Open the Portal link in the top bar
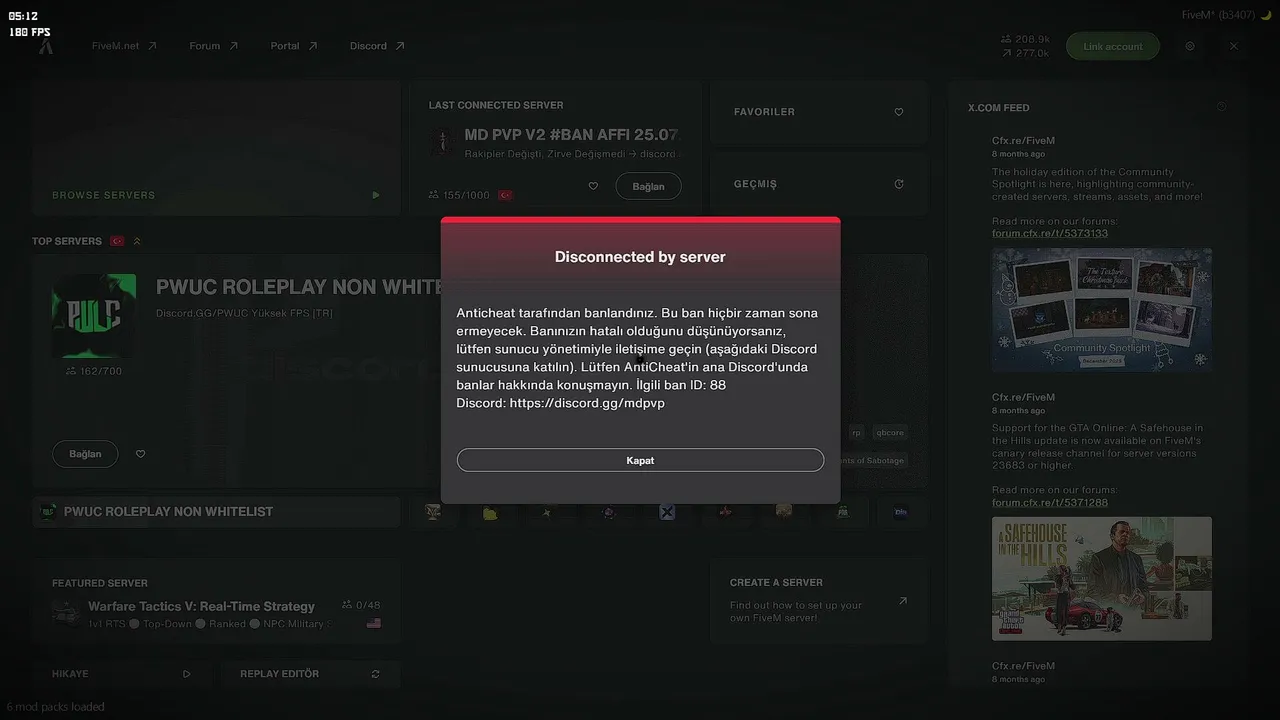Image resolution: width=1280 pixels, height=720 pixels. [293, 46]
